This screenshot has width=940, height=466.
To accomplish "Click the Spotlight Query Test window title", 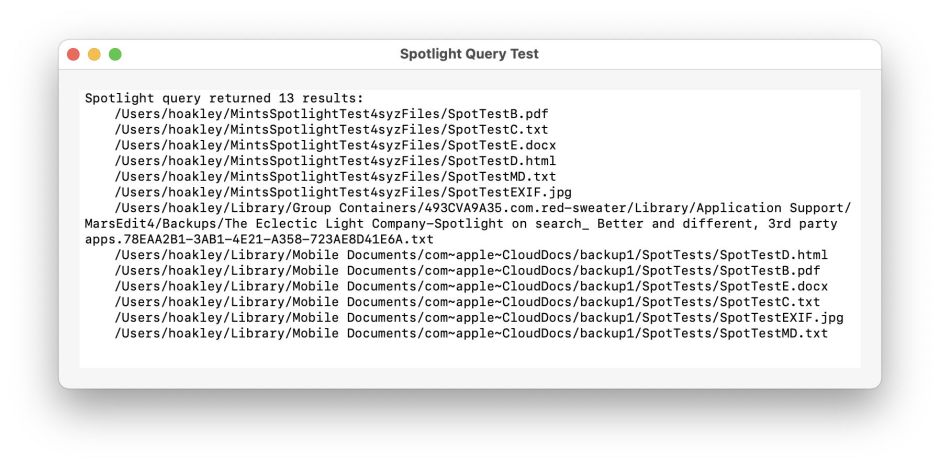I will pyautogui.click(x=469, y=54).
